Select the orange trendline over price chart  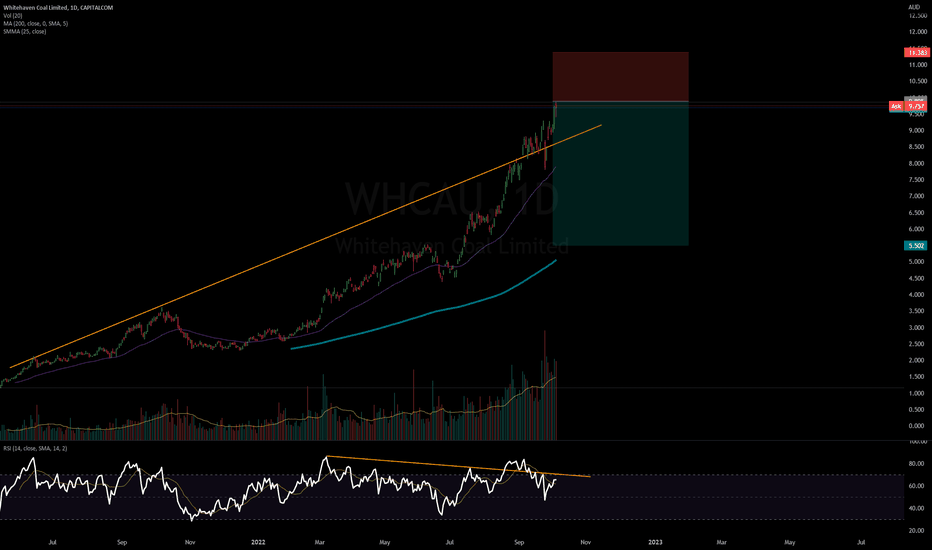306,246
